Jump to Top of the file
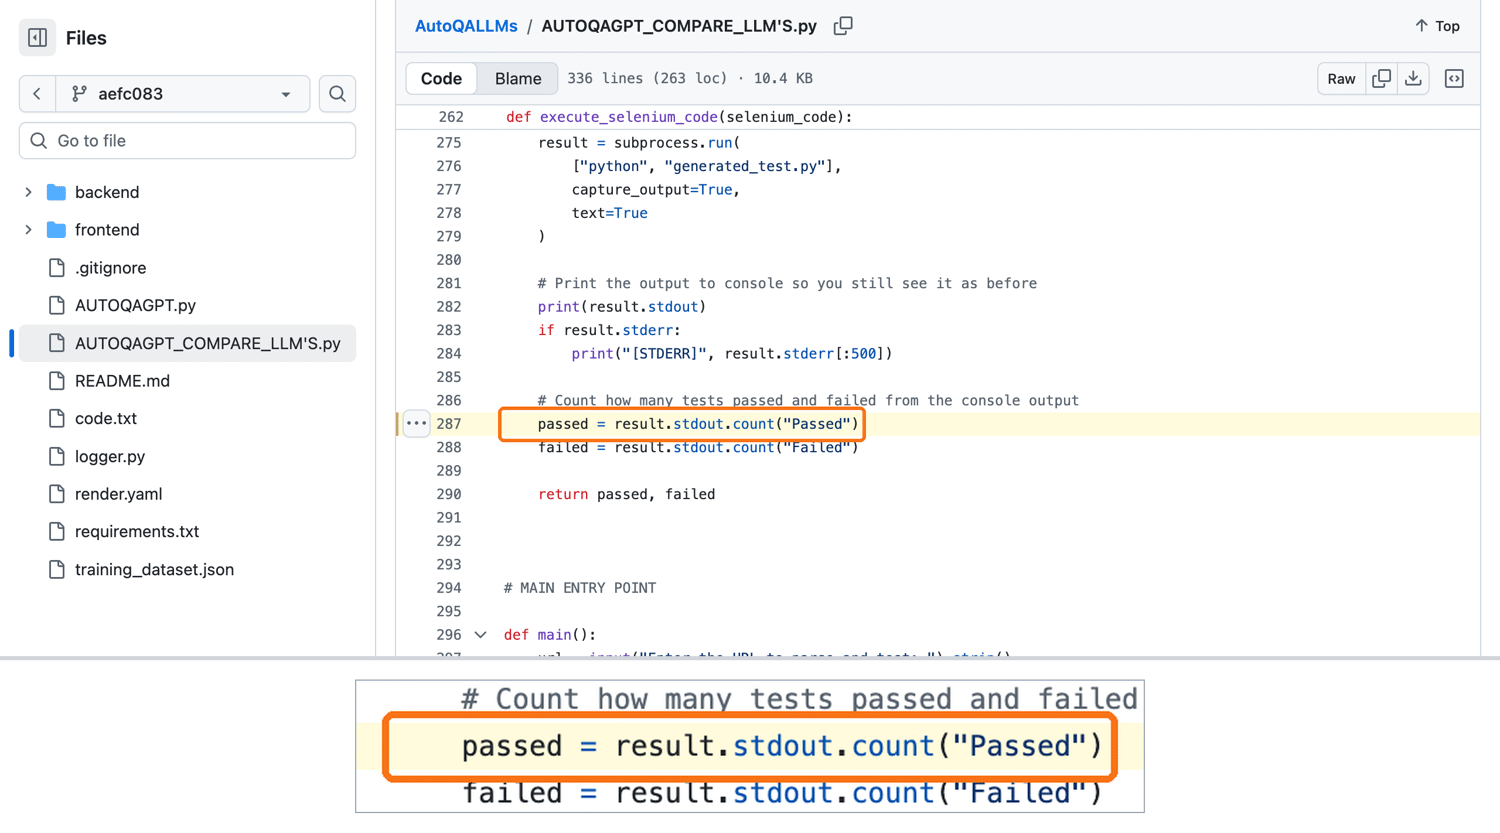The width and height of the screenshot is (1500, 833). pyautogui.click(x=1437, y=26)
